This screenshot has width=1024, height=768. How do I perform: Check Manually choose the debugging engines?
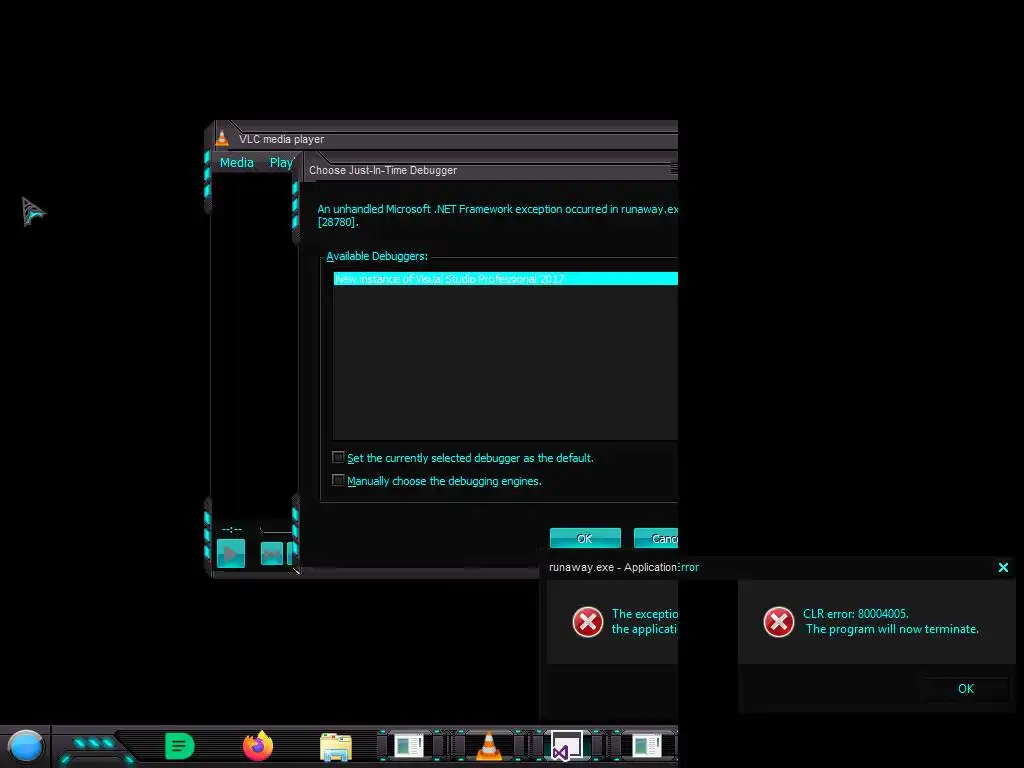pos(338,481)
